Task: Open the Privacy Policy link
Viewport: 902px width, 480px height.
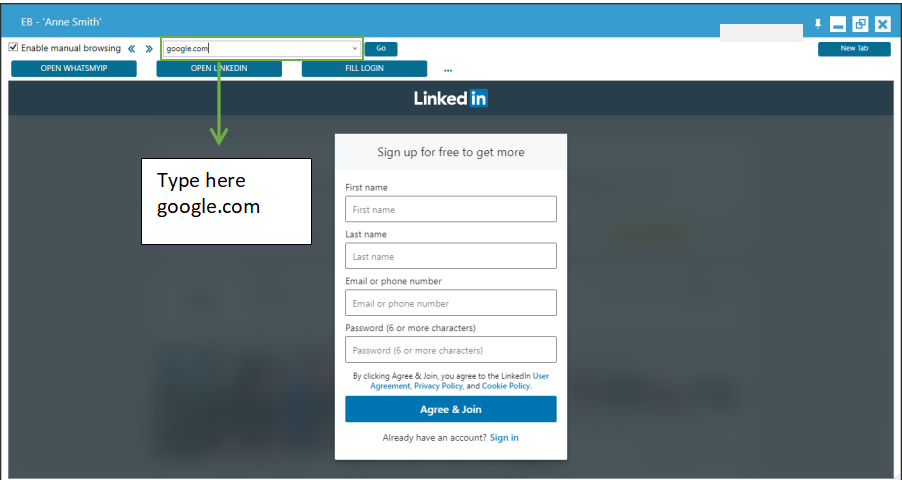Action: [438, 386]
